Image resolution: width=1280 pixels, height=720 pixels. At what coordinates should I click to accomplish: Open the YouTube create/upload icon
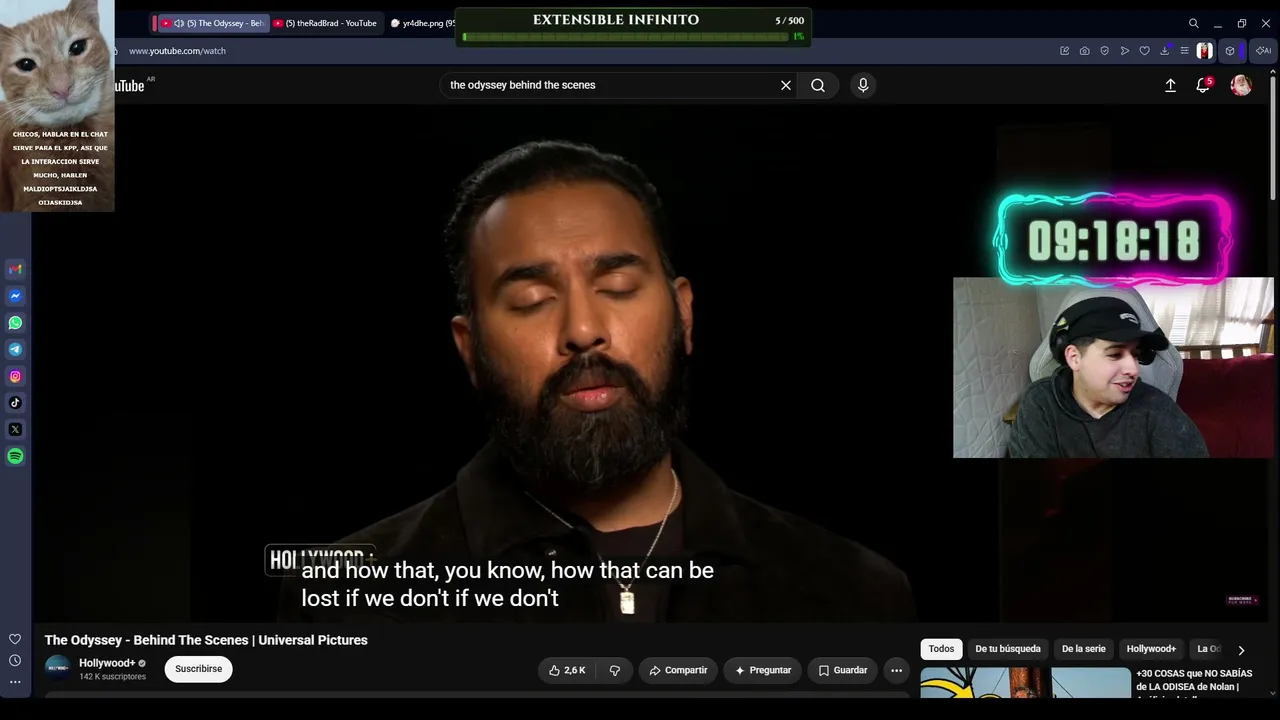[1170, 85]
